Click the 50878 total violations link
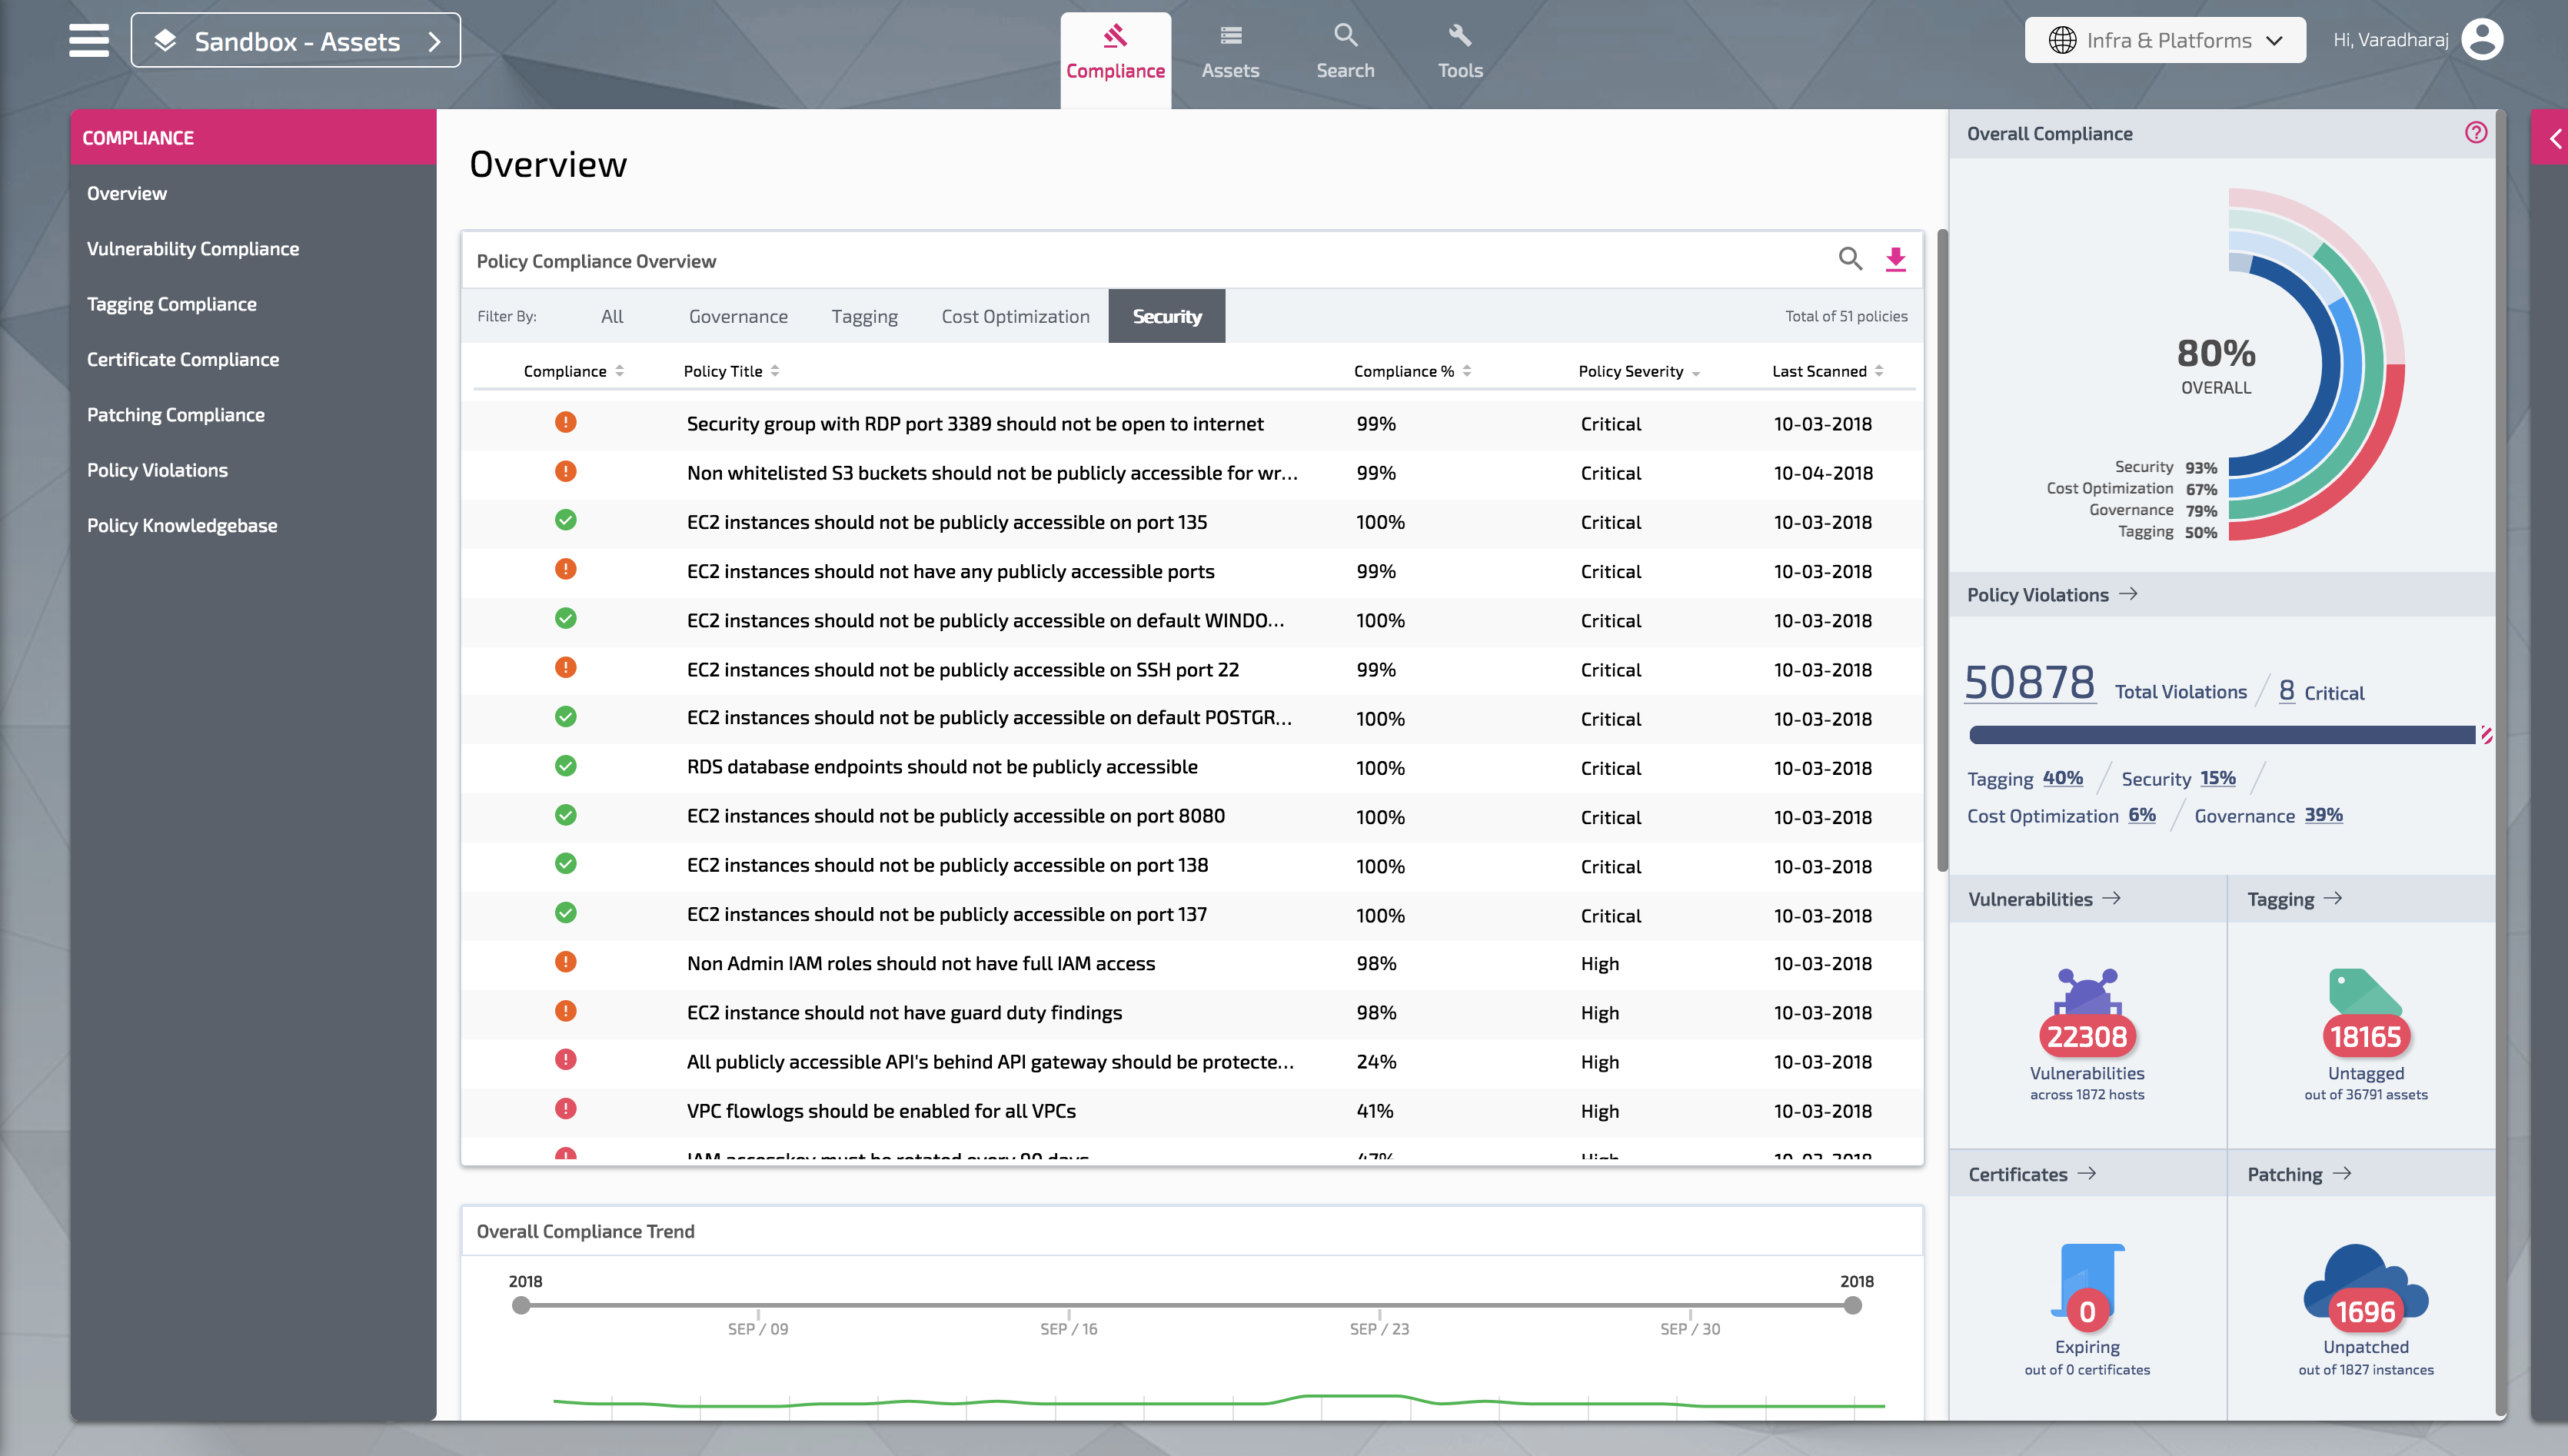Image resolution: width=2568 pixels, height=1456 pixels. (2029, 683)
